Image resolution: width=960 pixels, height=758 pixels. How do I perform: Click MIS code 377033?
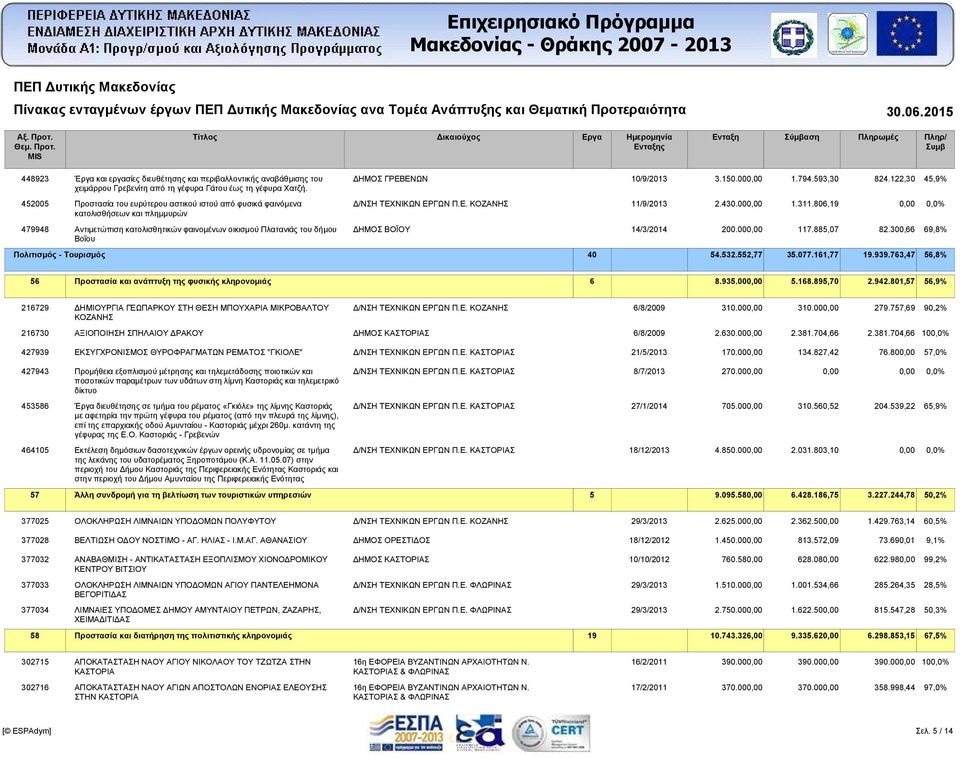(x=35, y=585)
